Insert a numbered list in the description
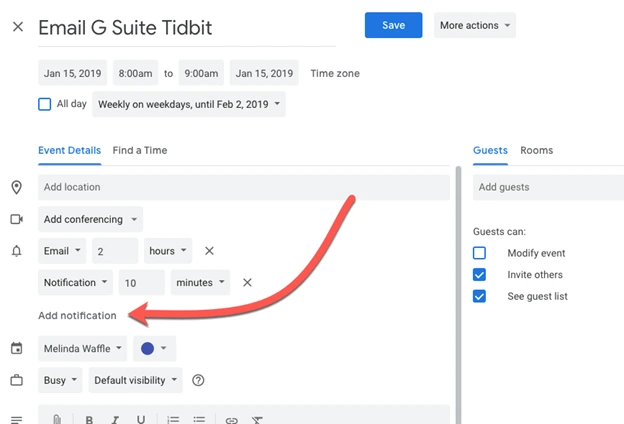Image resolution: width=624 pixels, height=424 pixels. click(173, 420)
